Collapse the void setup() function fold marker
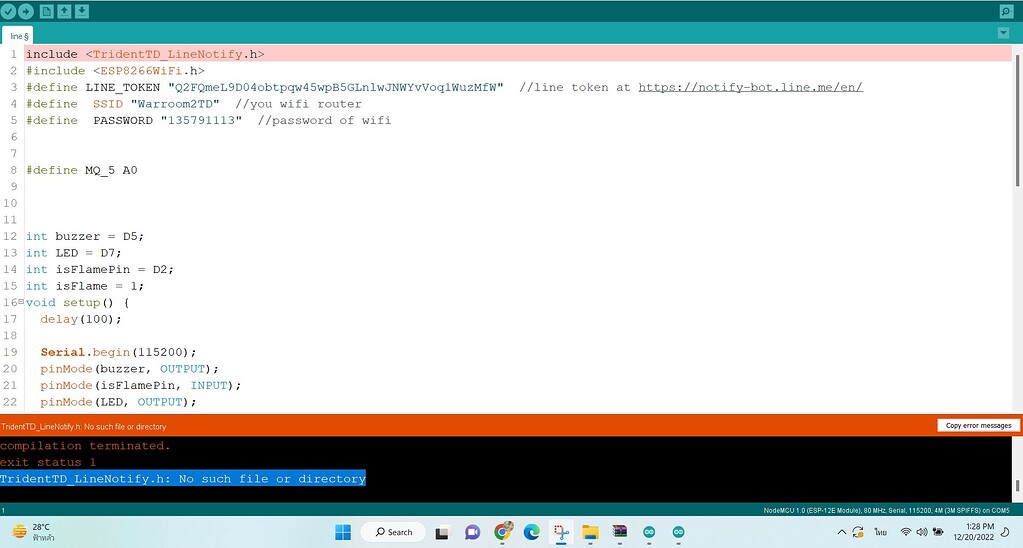The width and height of the screenshot is (1023, 548). 21,302
